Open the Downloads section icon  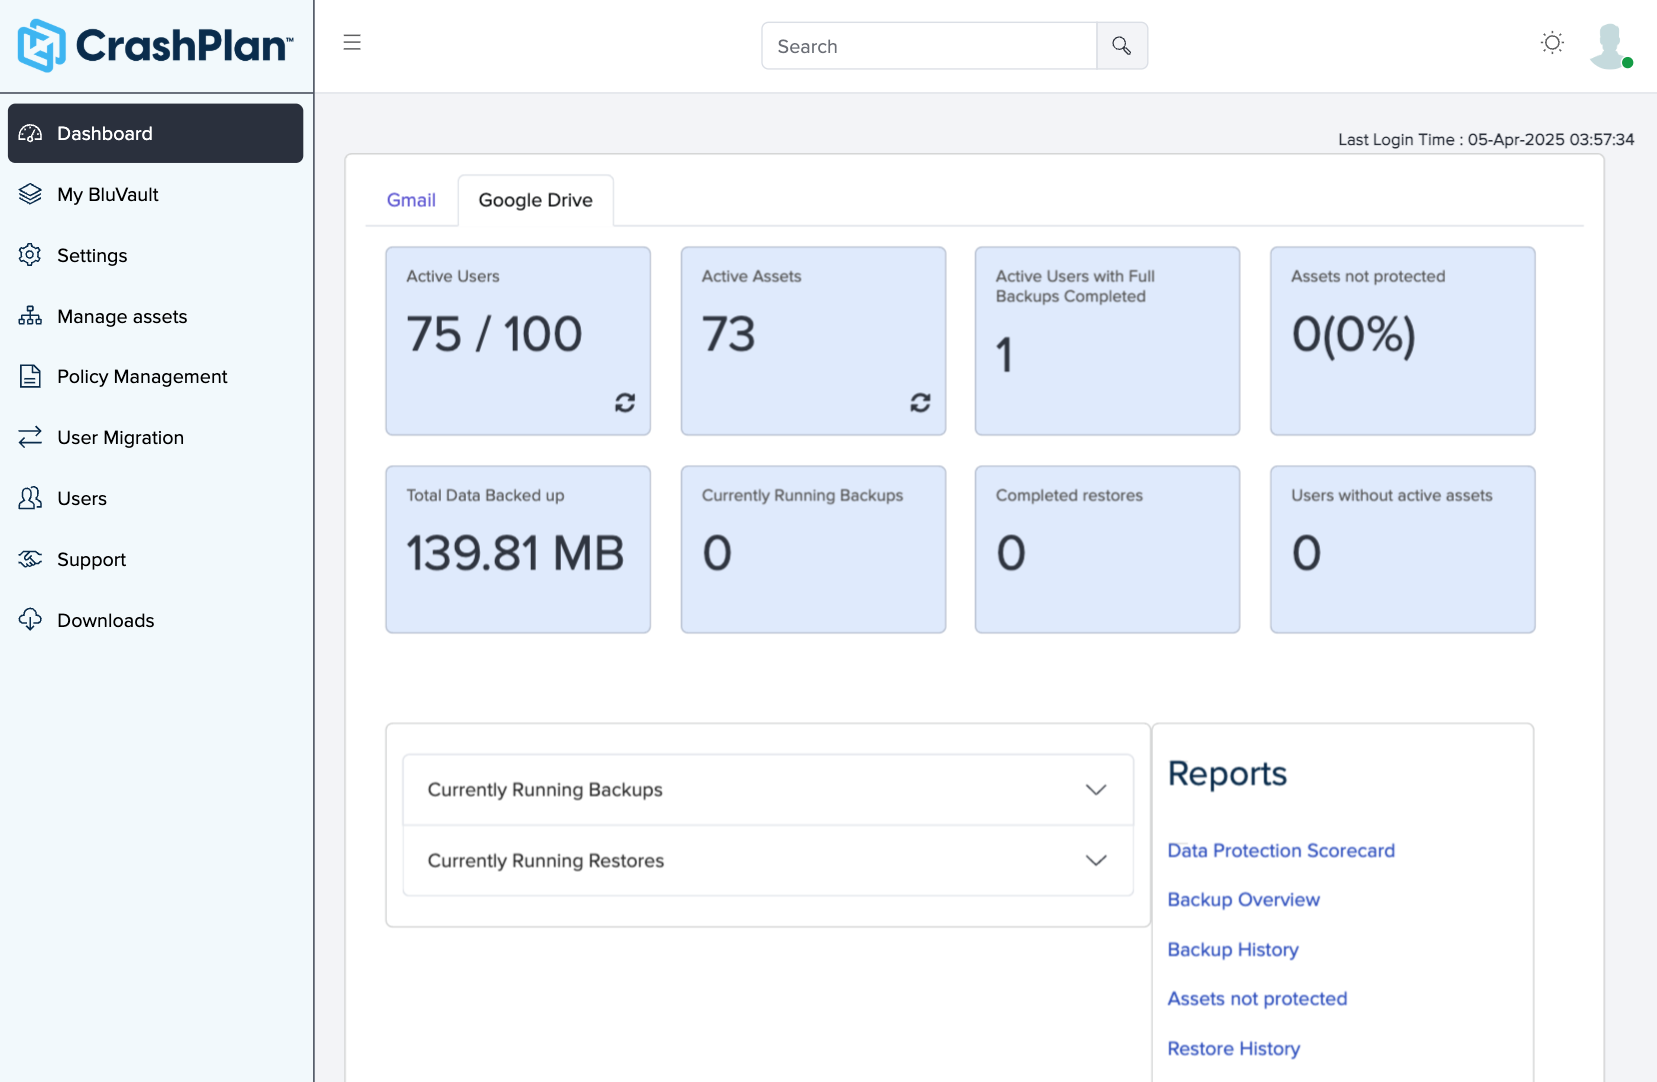pyautogui.click(x=30, y=620)
